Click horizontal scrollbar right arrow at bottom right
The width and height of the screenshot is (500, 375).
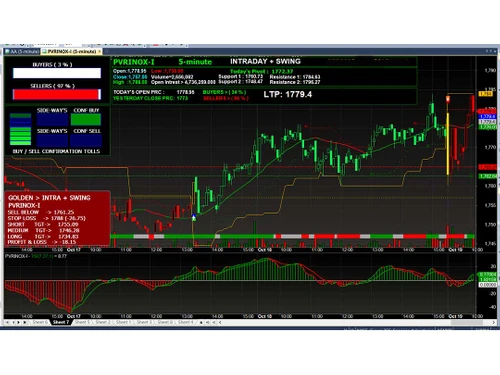click(494, 322)
